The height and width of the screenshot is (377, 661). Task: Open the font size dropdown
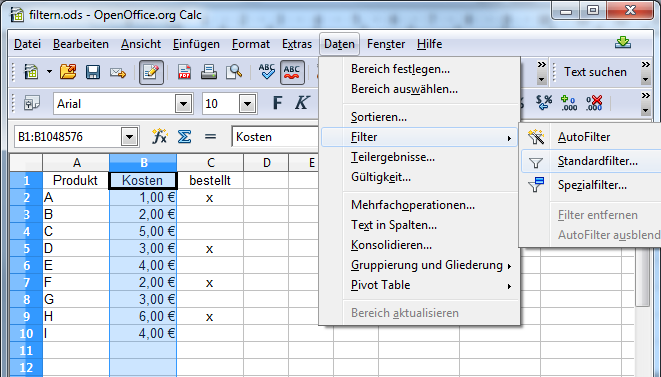[248, 104]
